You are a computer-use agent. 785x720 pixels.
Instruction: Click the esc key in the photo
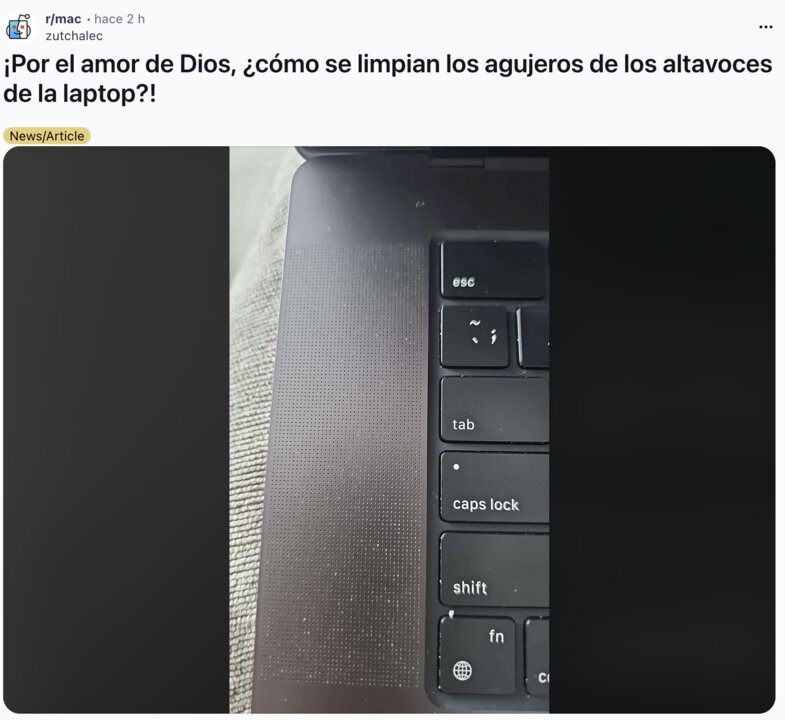(x=493, y=270)
